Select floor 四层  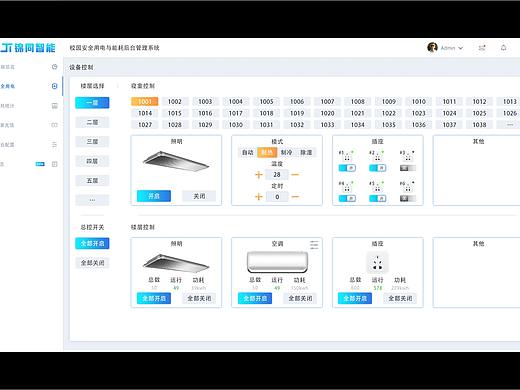[92, 161]
